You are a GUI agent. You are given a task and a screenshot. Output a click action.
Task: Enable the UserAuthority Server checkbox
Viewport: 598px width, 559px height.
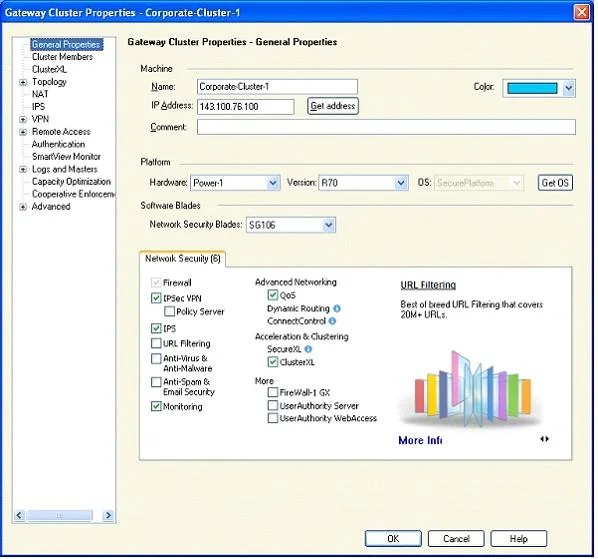pyautogui.click(x=273, y=405)
